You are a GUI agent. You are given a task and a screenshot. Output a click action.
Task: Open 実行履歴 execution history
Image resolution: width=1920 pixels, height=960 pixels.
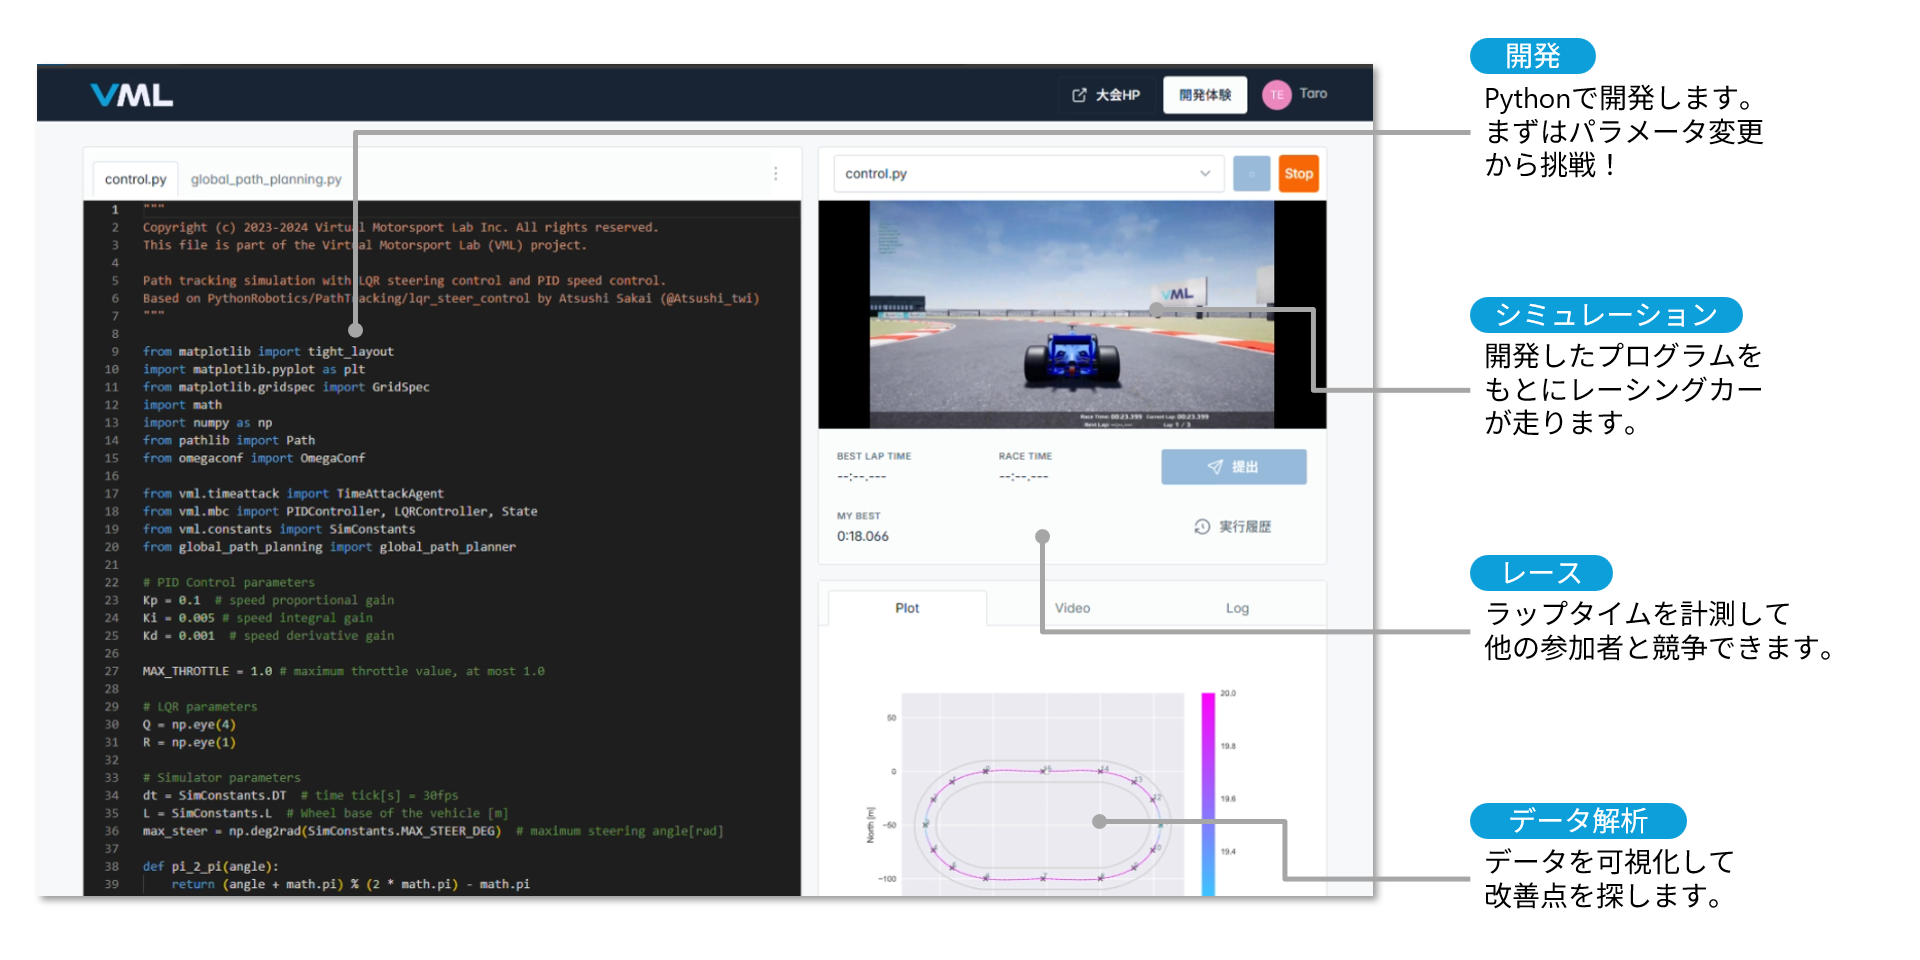click(x=1233, y=527)
